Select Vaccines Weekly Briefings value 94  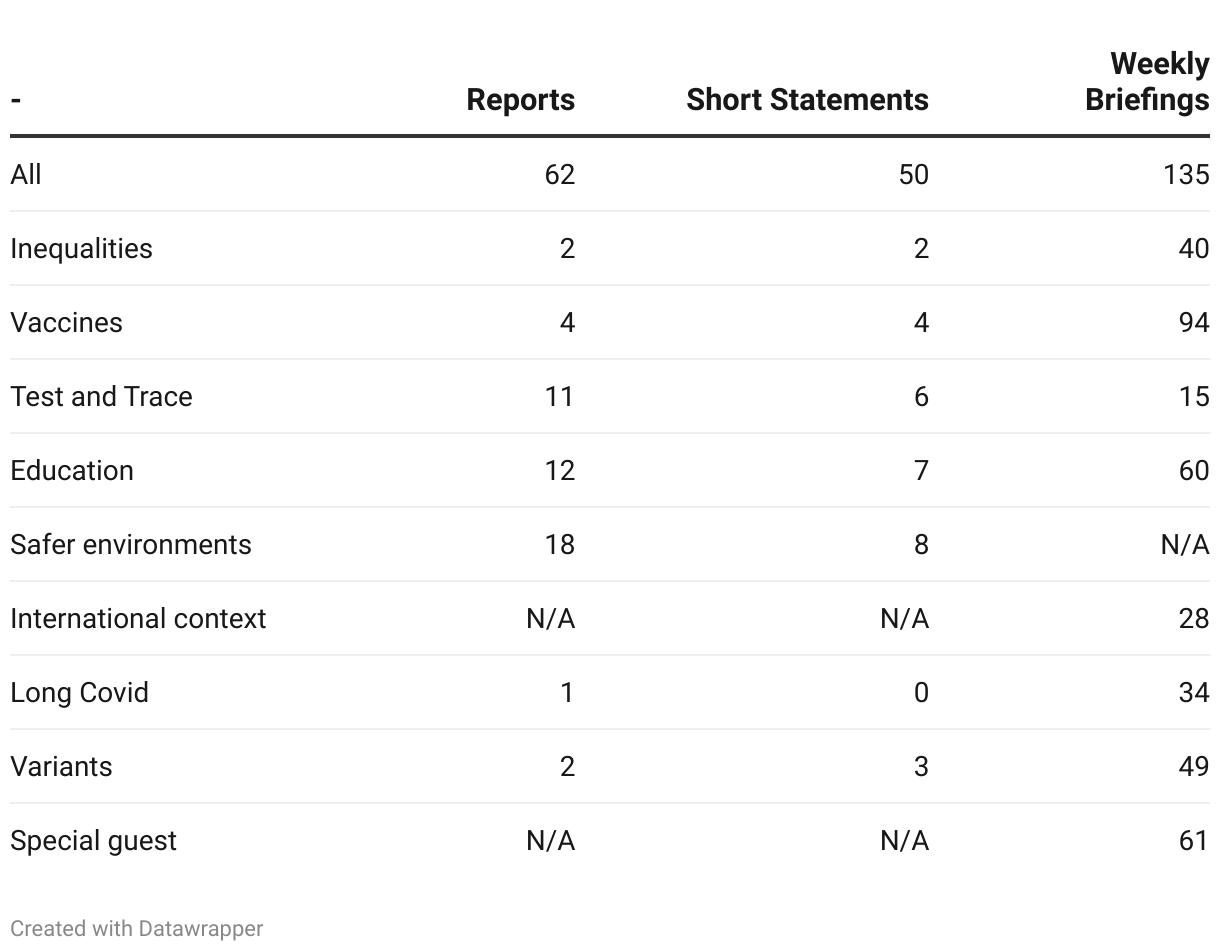coord(1194,323)
